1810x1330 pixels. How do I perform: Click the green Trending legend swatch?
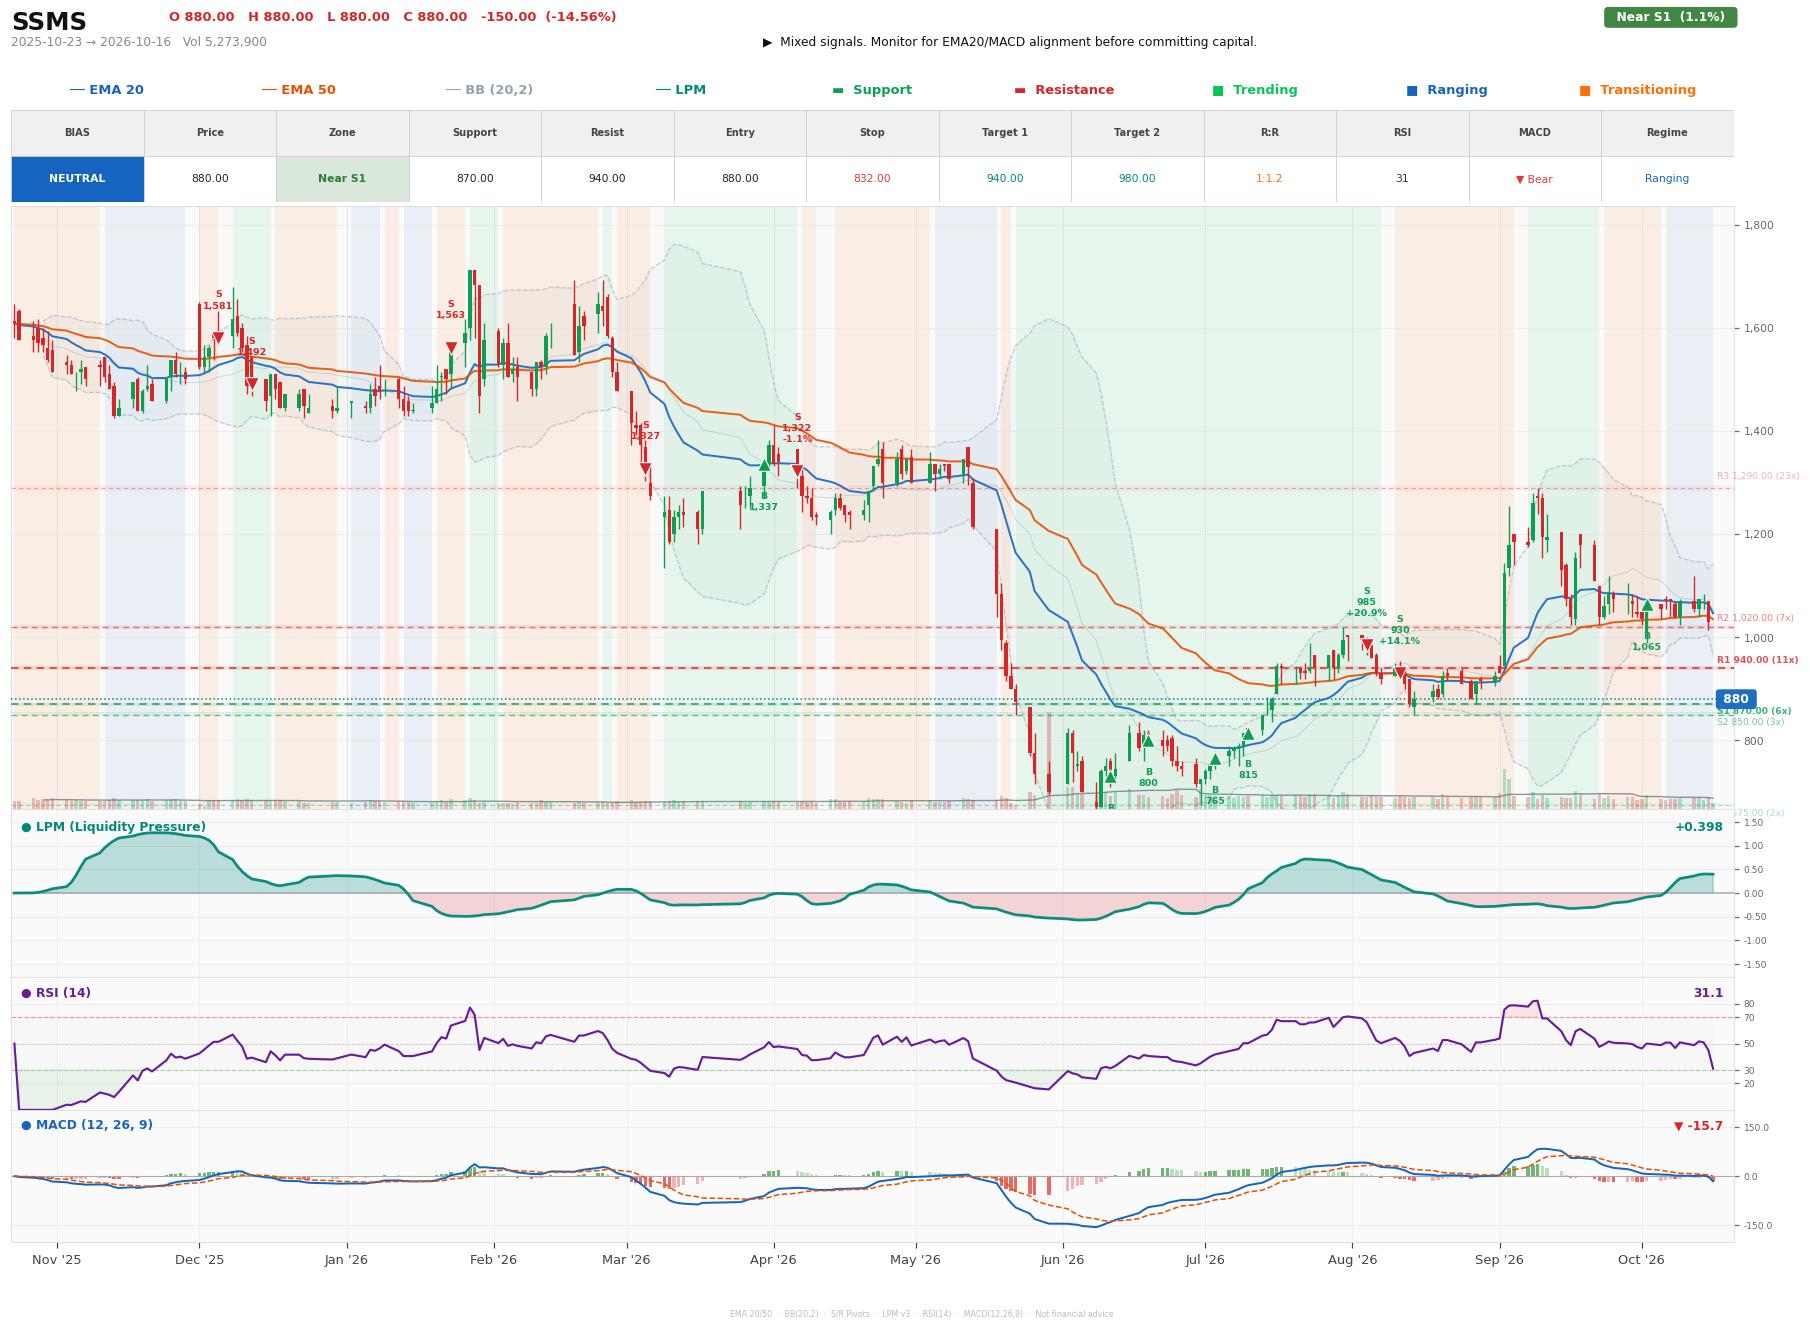pos(1218,90)
